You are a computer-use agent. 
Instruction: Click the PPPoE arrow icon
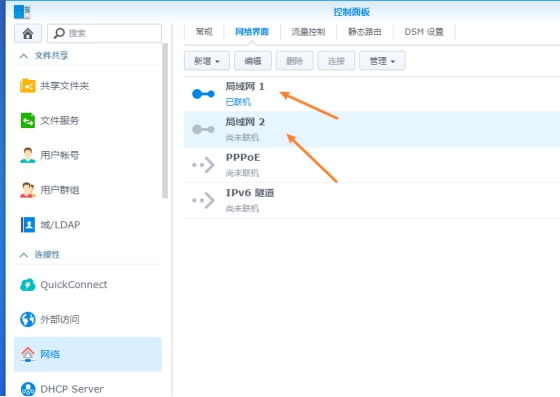[x=203, y=165]
